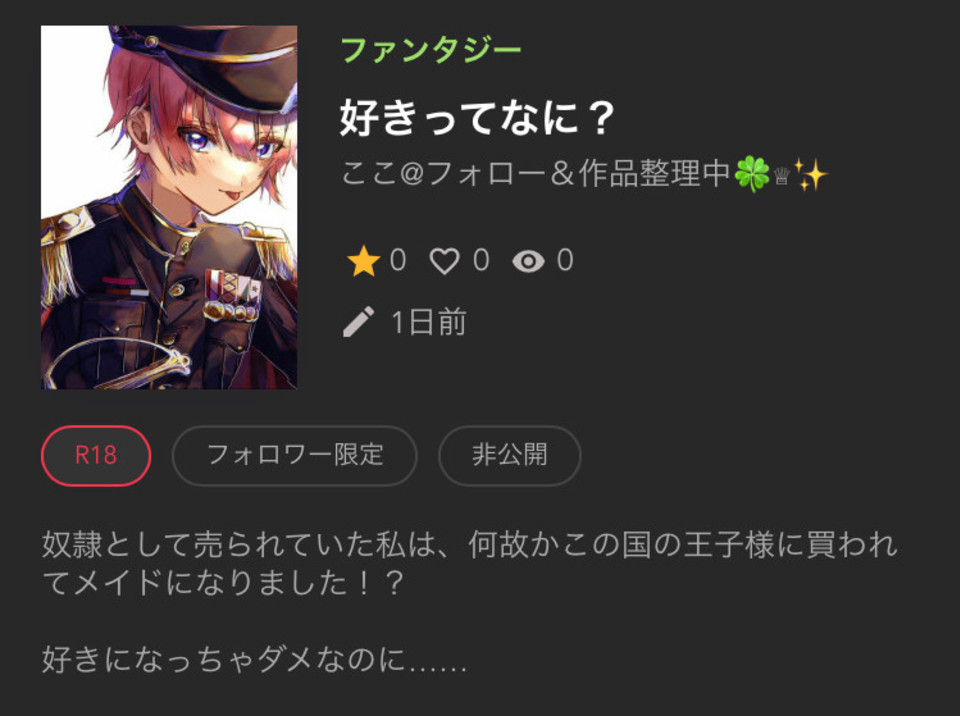The image size is (960, 716).
Task: Click the heart likes icon
Action: (x=444, y=262)
